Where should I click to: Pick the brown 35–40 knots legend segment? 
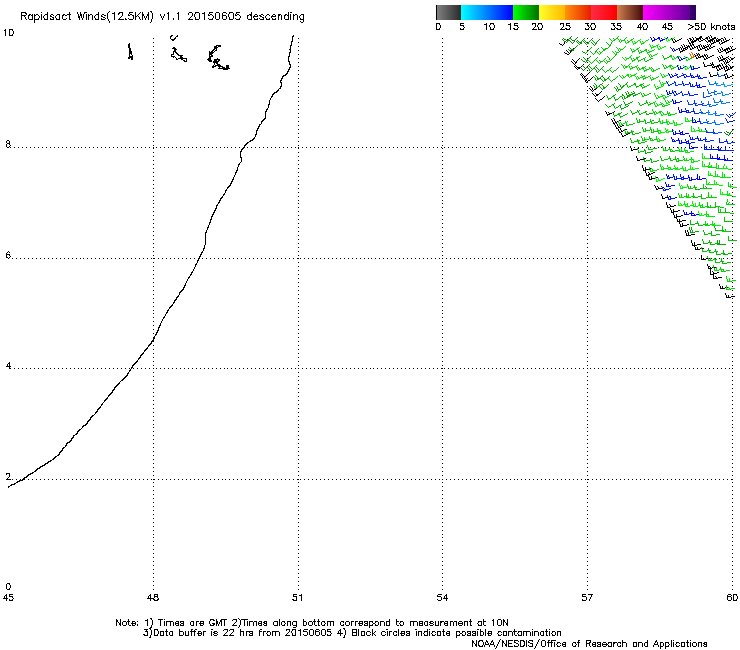(630, 12)
